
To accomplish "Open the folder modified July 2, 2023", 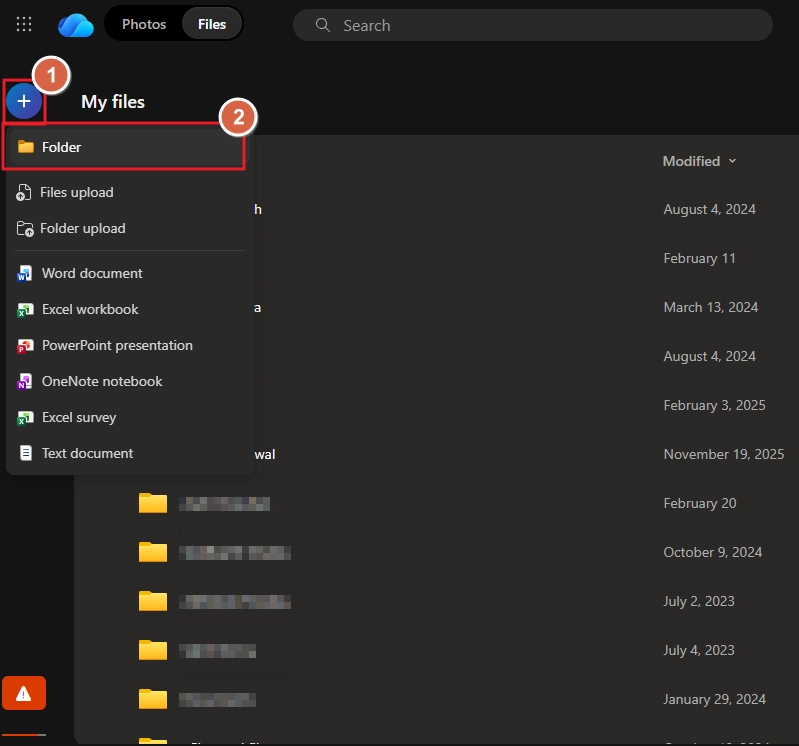I will point(153,601).
